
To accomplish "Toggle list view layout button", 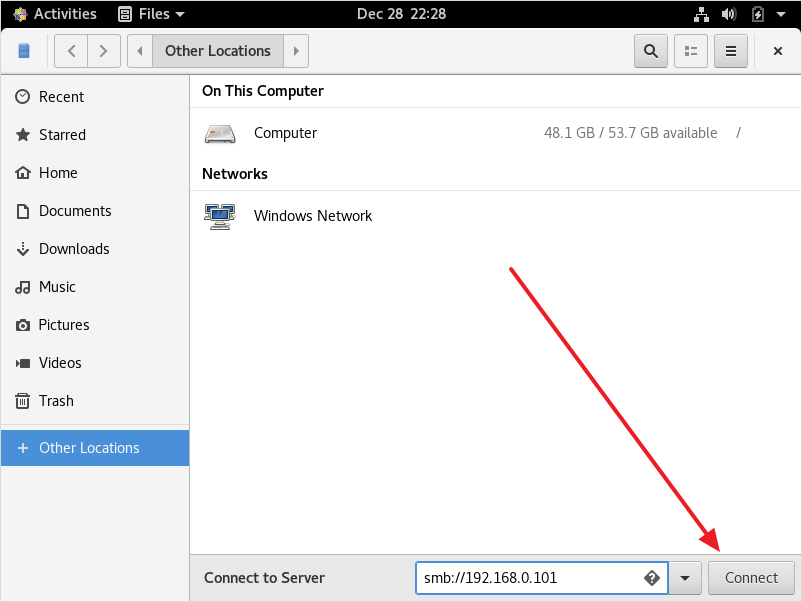I will point(690,51).
